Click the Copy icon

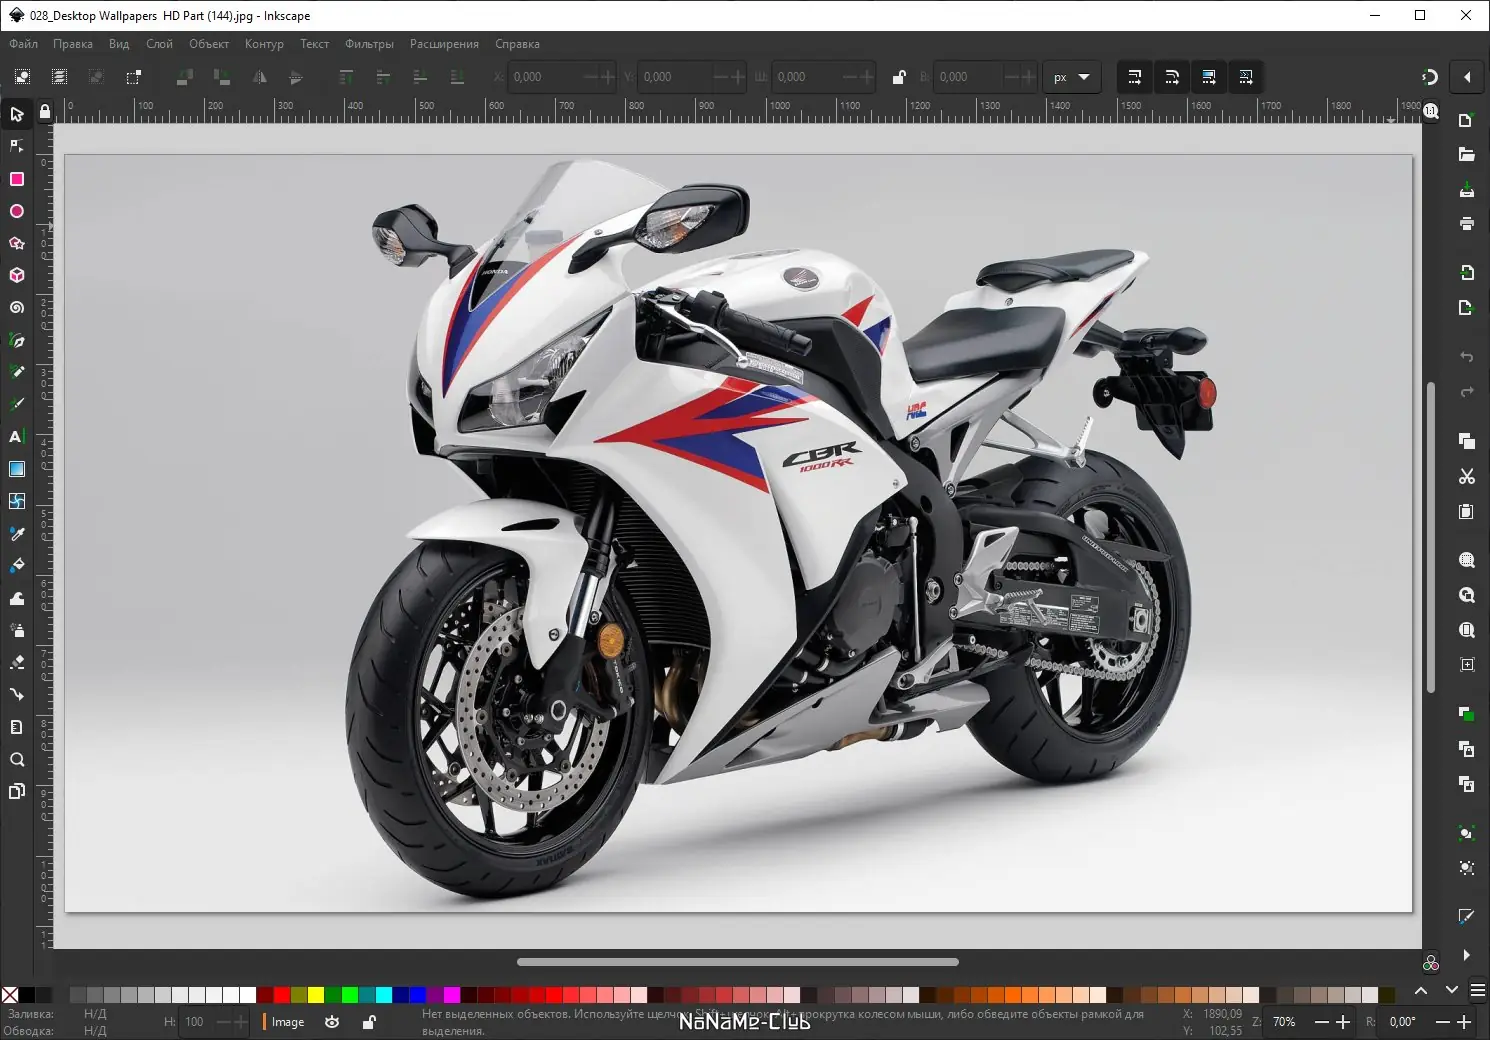(x=1467, y=441)
